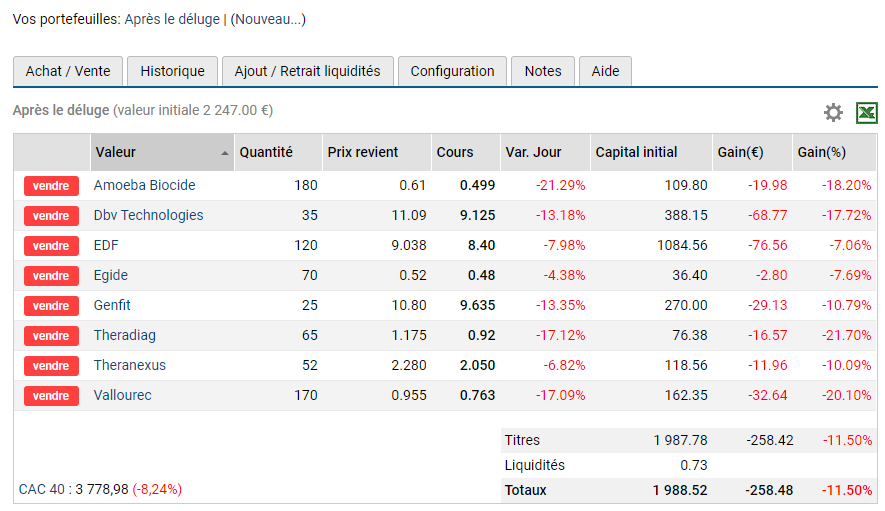Screen dimensions: 885x511
Task: Sell Theranexus with vendre button
Action: coord(51,365)
